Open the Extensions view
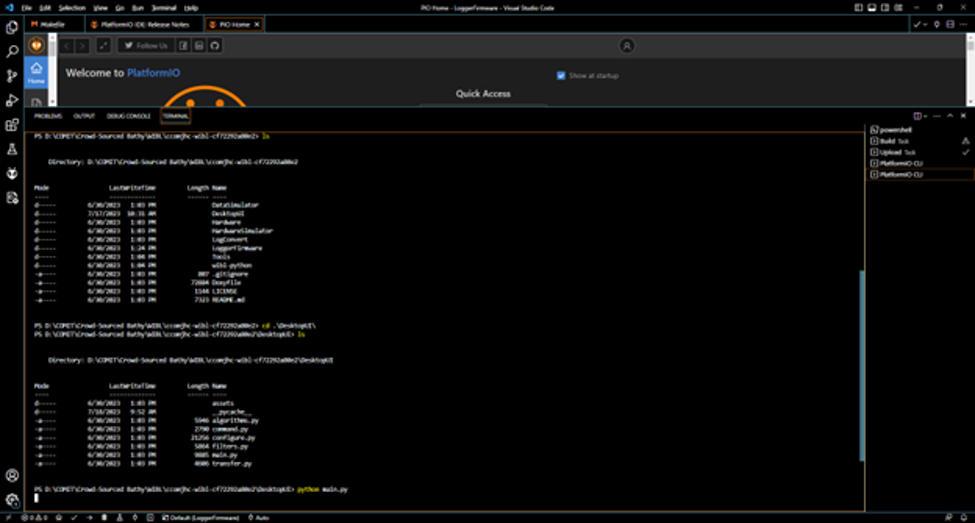975x523 pixels. [12, 125]
